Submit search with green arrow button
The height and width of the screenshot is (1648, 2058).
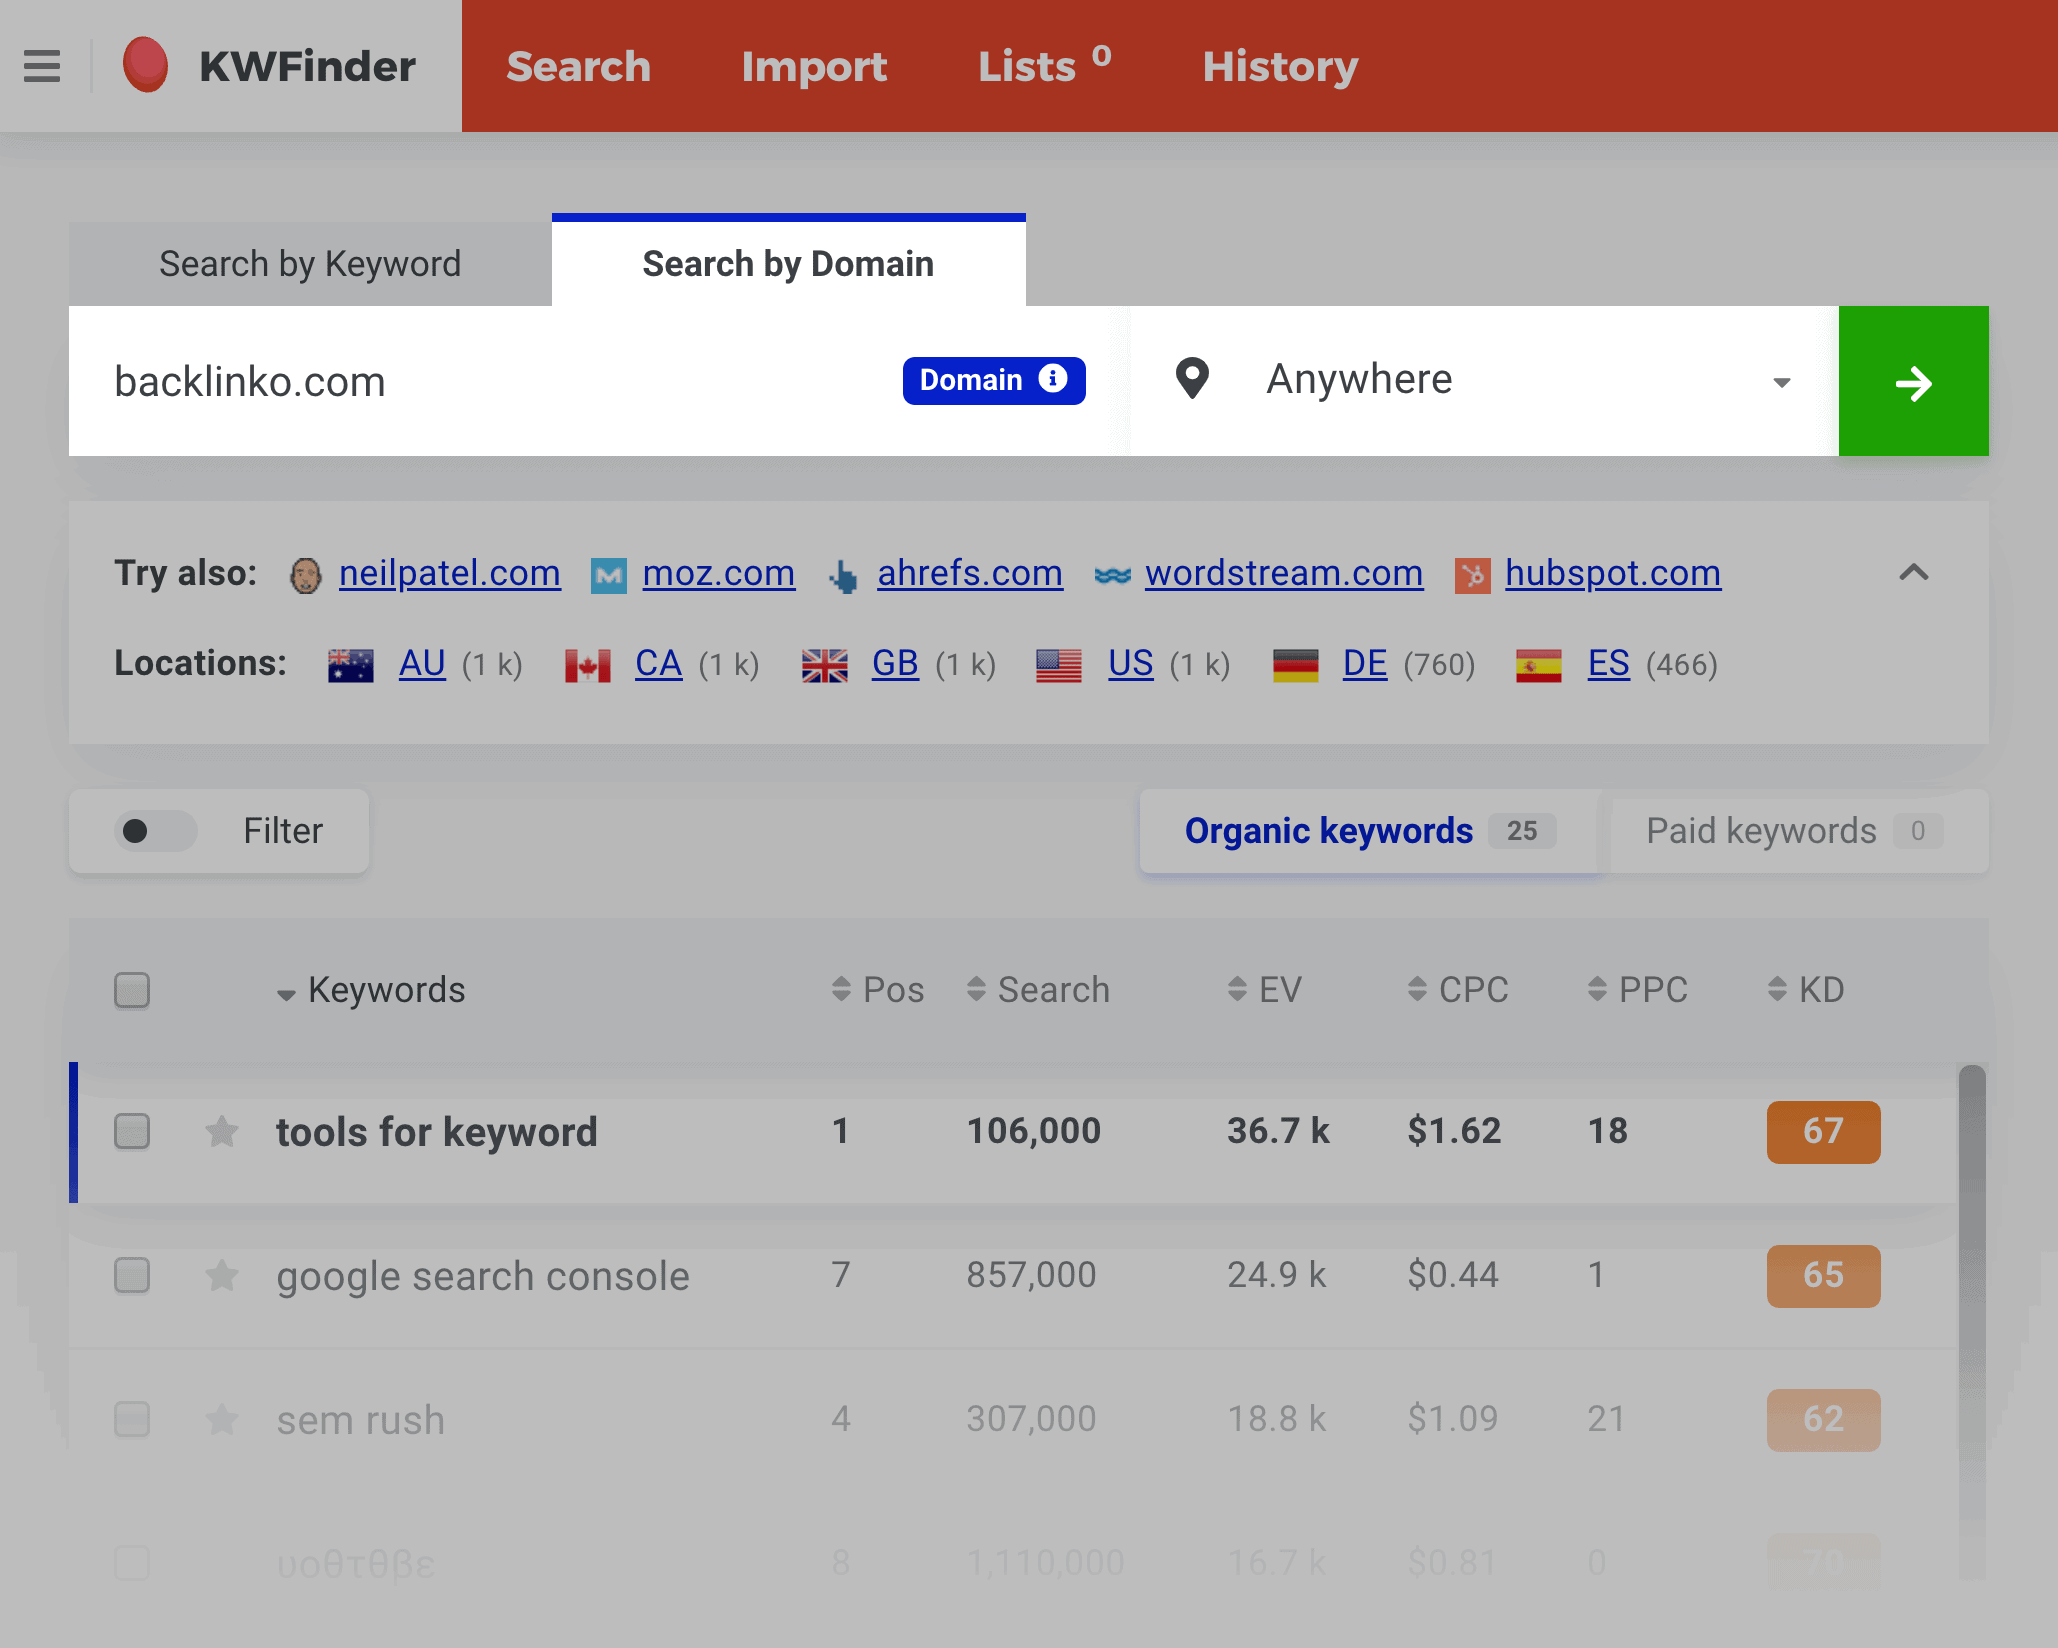point(1913,381)
